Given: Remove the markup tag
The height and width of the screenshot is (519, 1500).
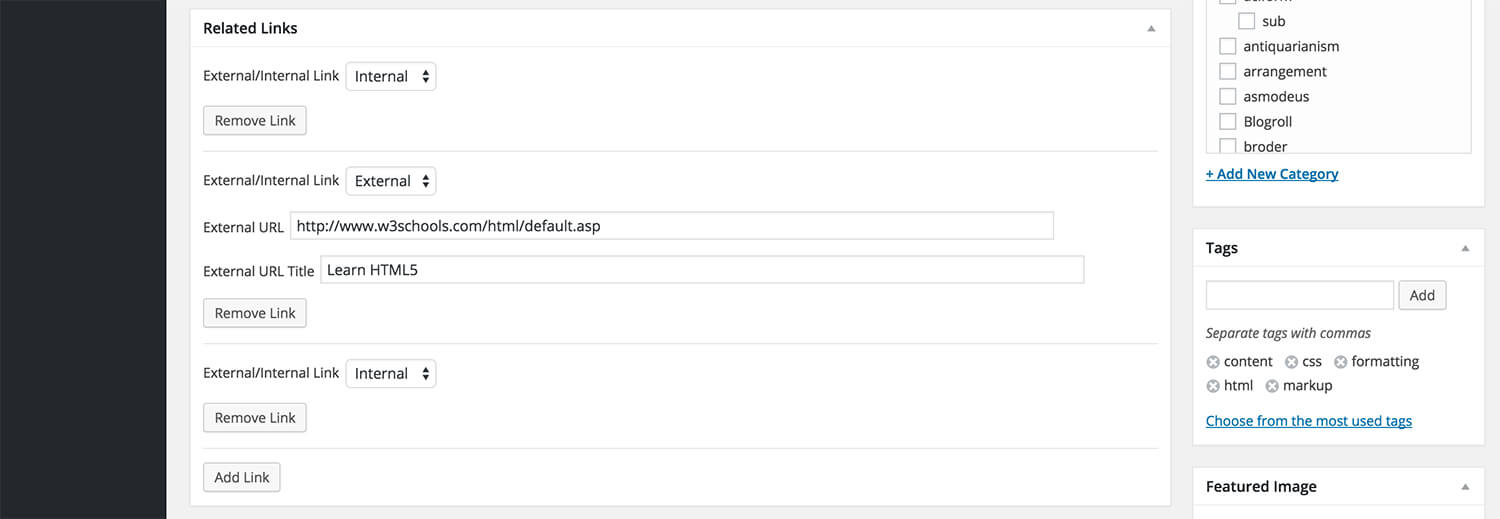Looking at the screenshot, I should pyautogui.click(x=1272, y=386).
